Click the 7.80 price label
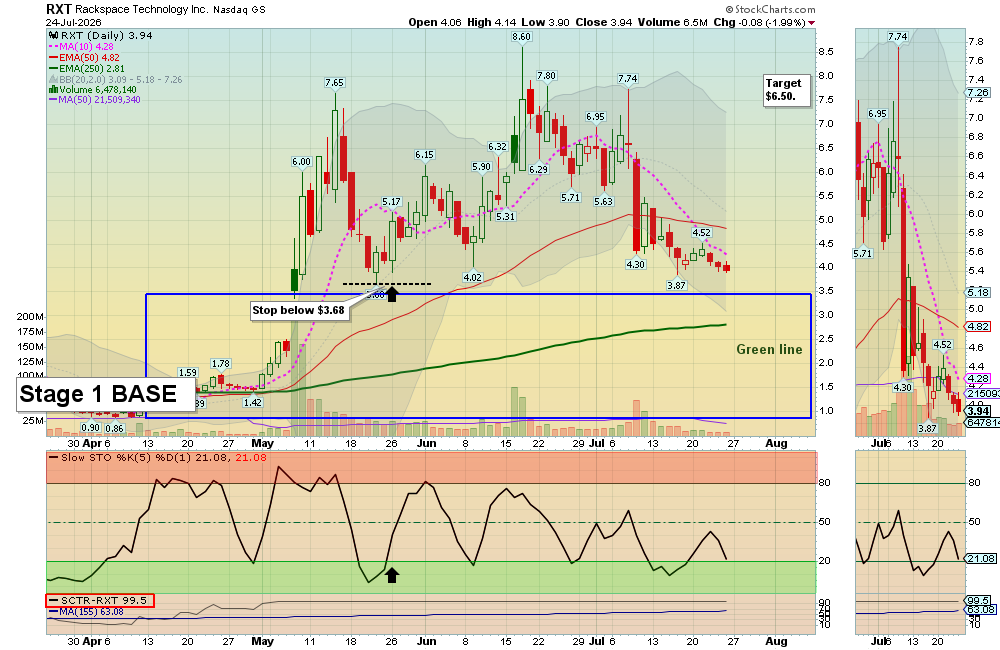This screenshot has height=650, width=1000. pos(547,76)
